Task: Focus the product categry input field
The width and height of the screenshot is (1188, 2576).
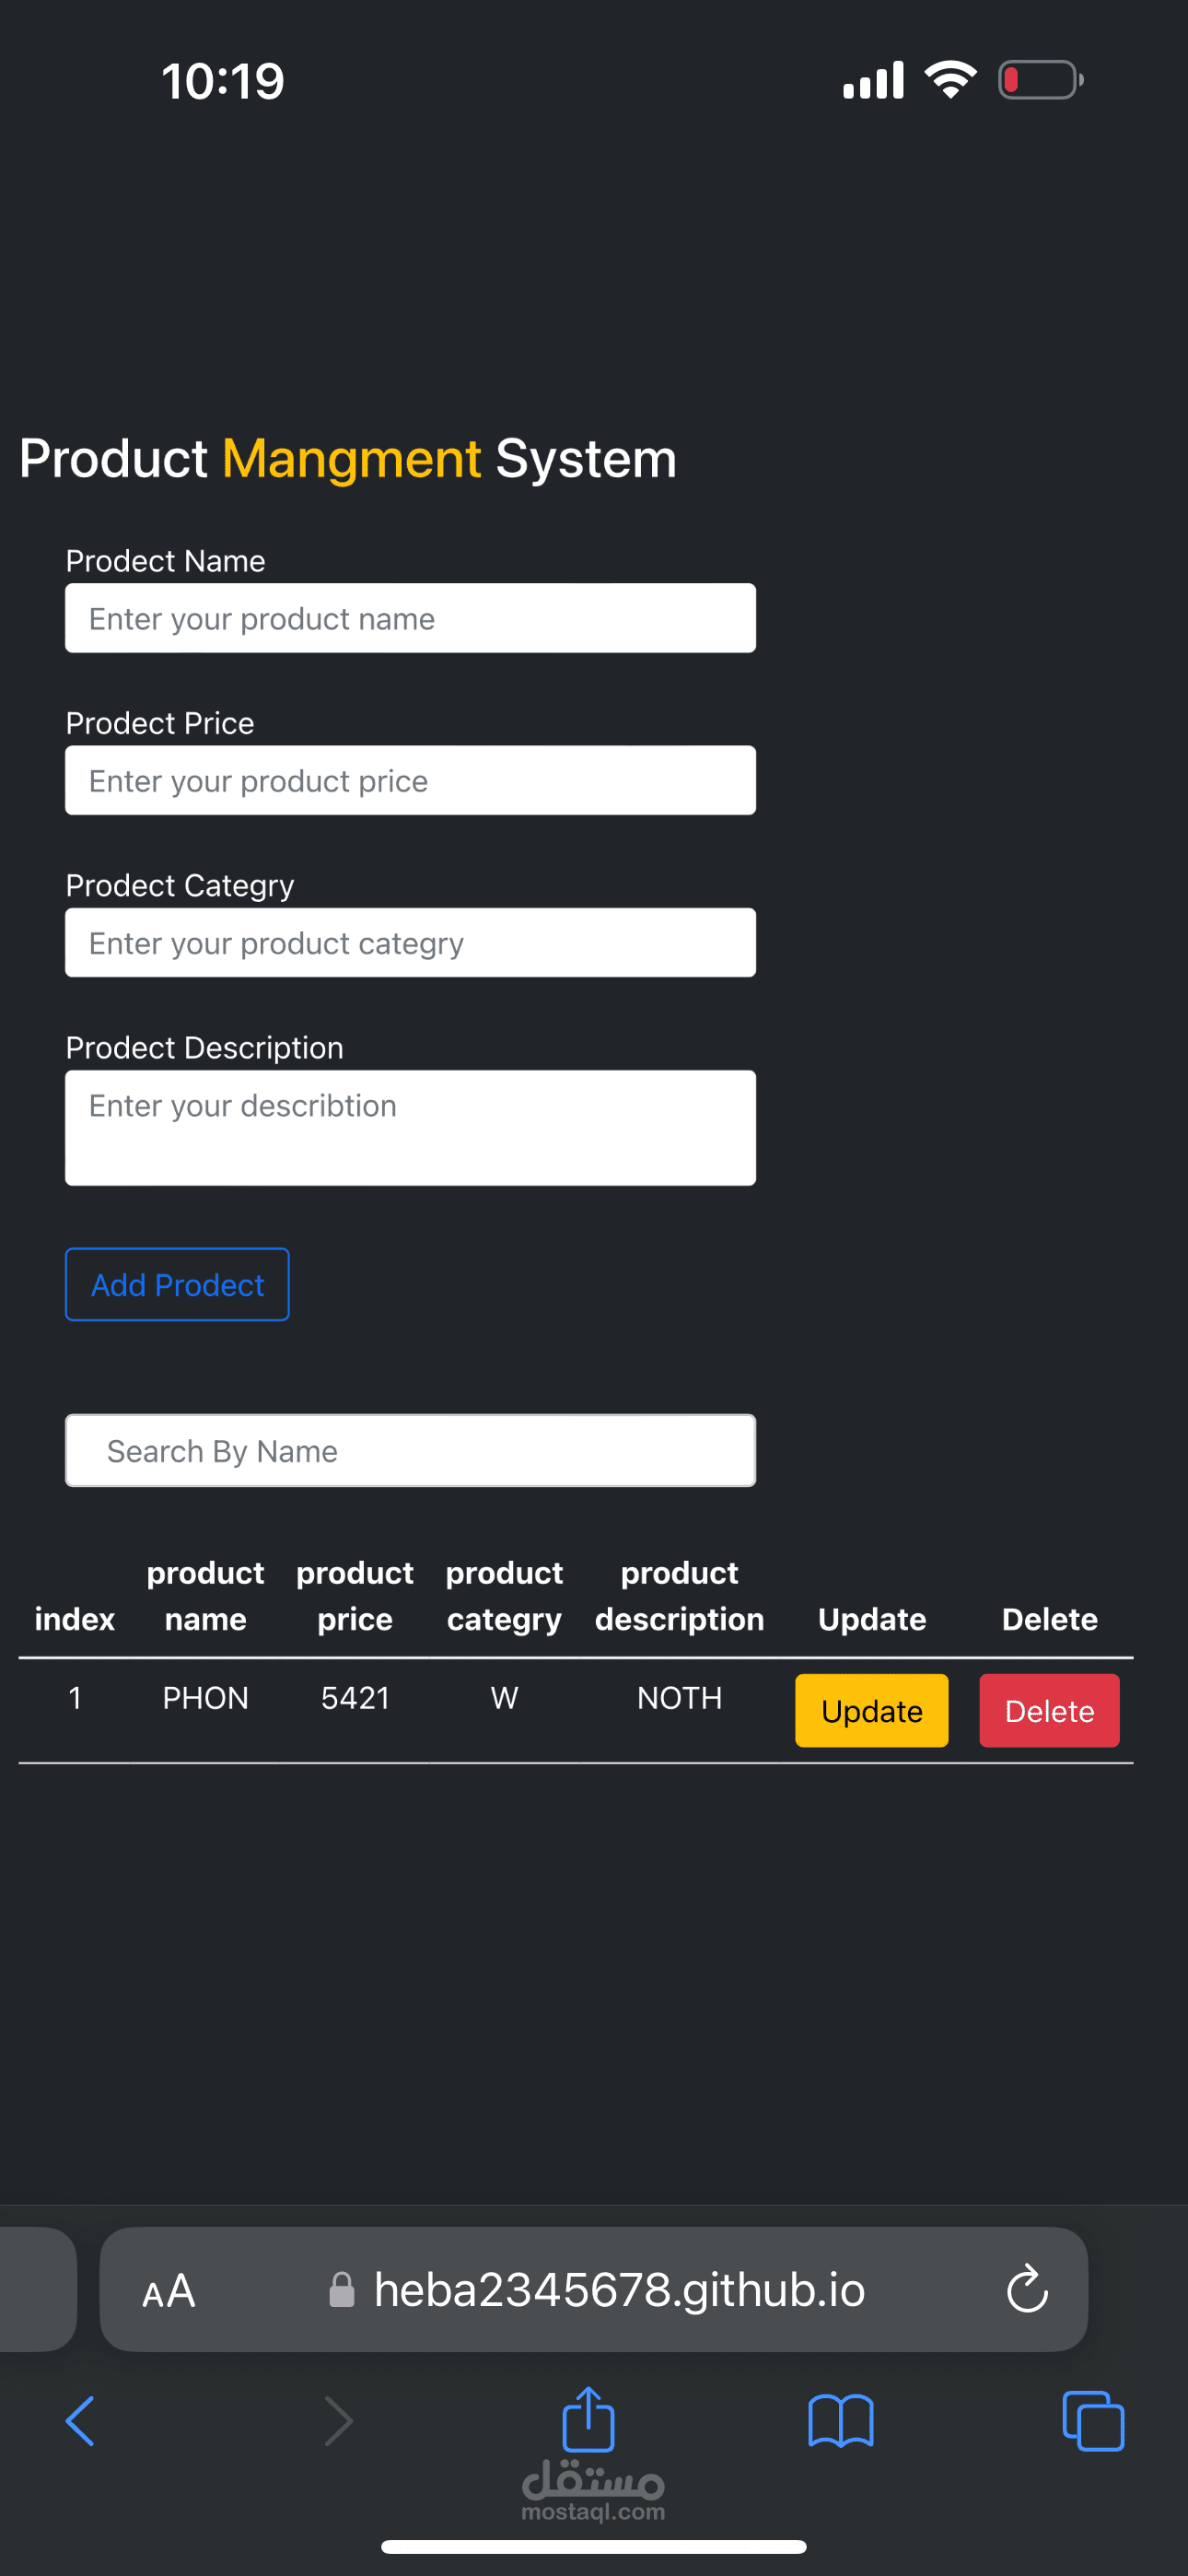Action: pyautogui.click(x=410, y=942)
